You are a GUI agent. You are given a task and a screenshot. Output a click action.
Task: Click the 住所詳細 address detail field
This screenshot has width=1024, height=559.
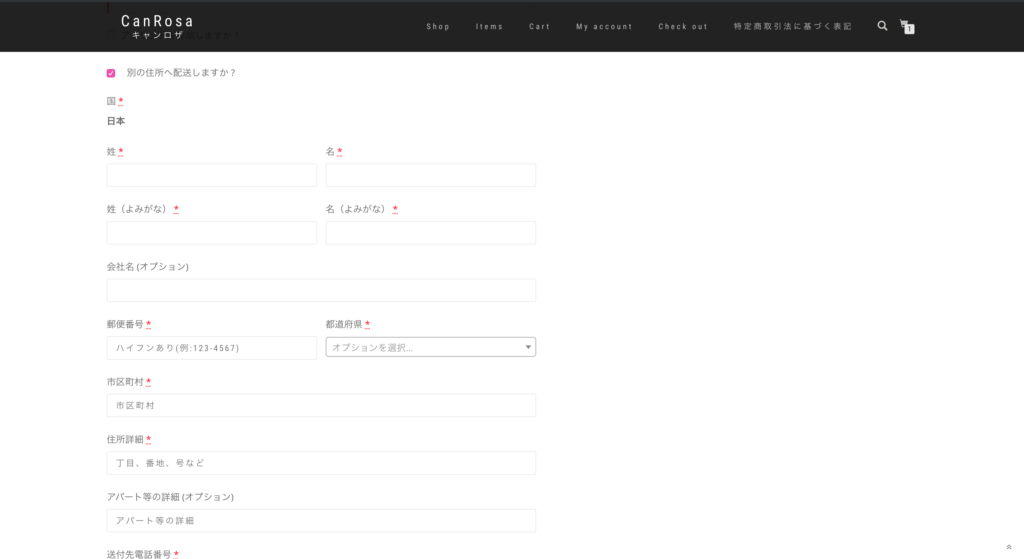pyautogui.click(x=321, y=463)
